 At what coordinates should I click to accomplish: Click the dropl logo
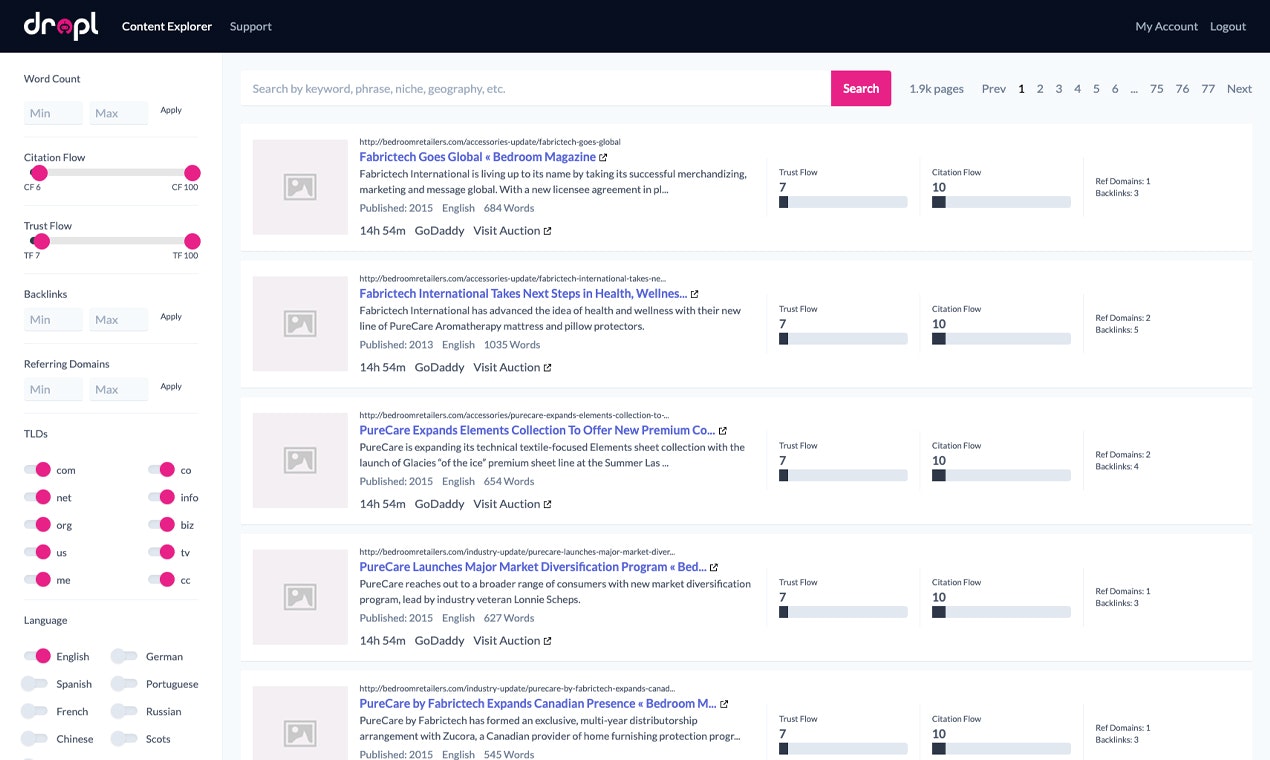point(60,25)
